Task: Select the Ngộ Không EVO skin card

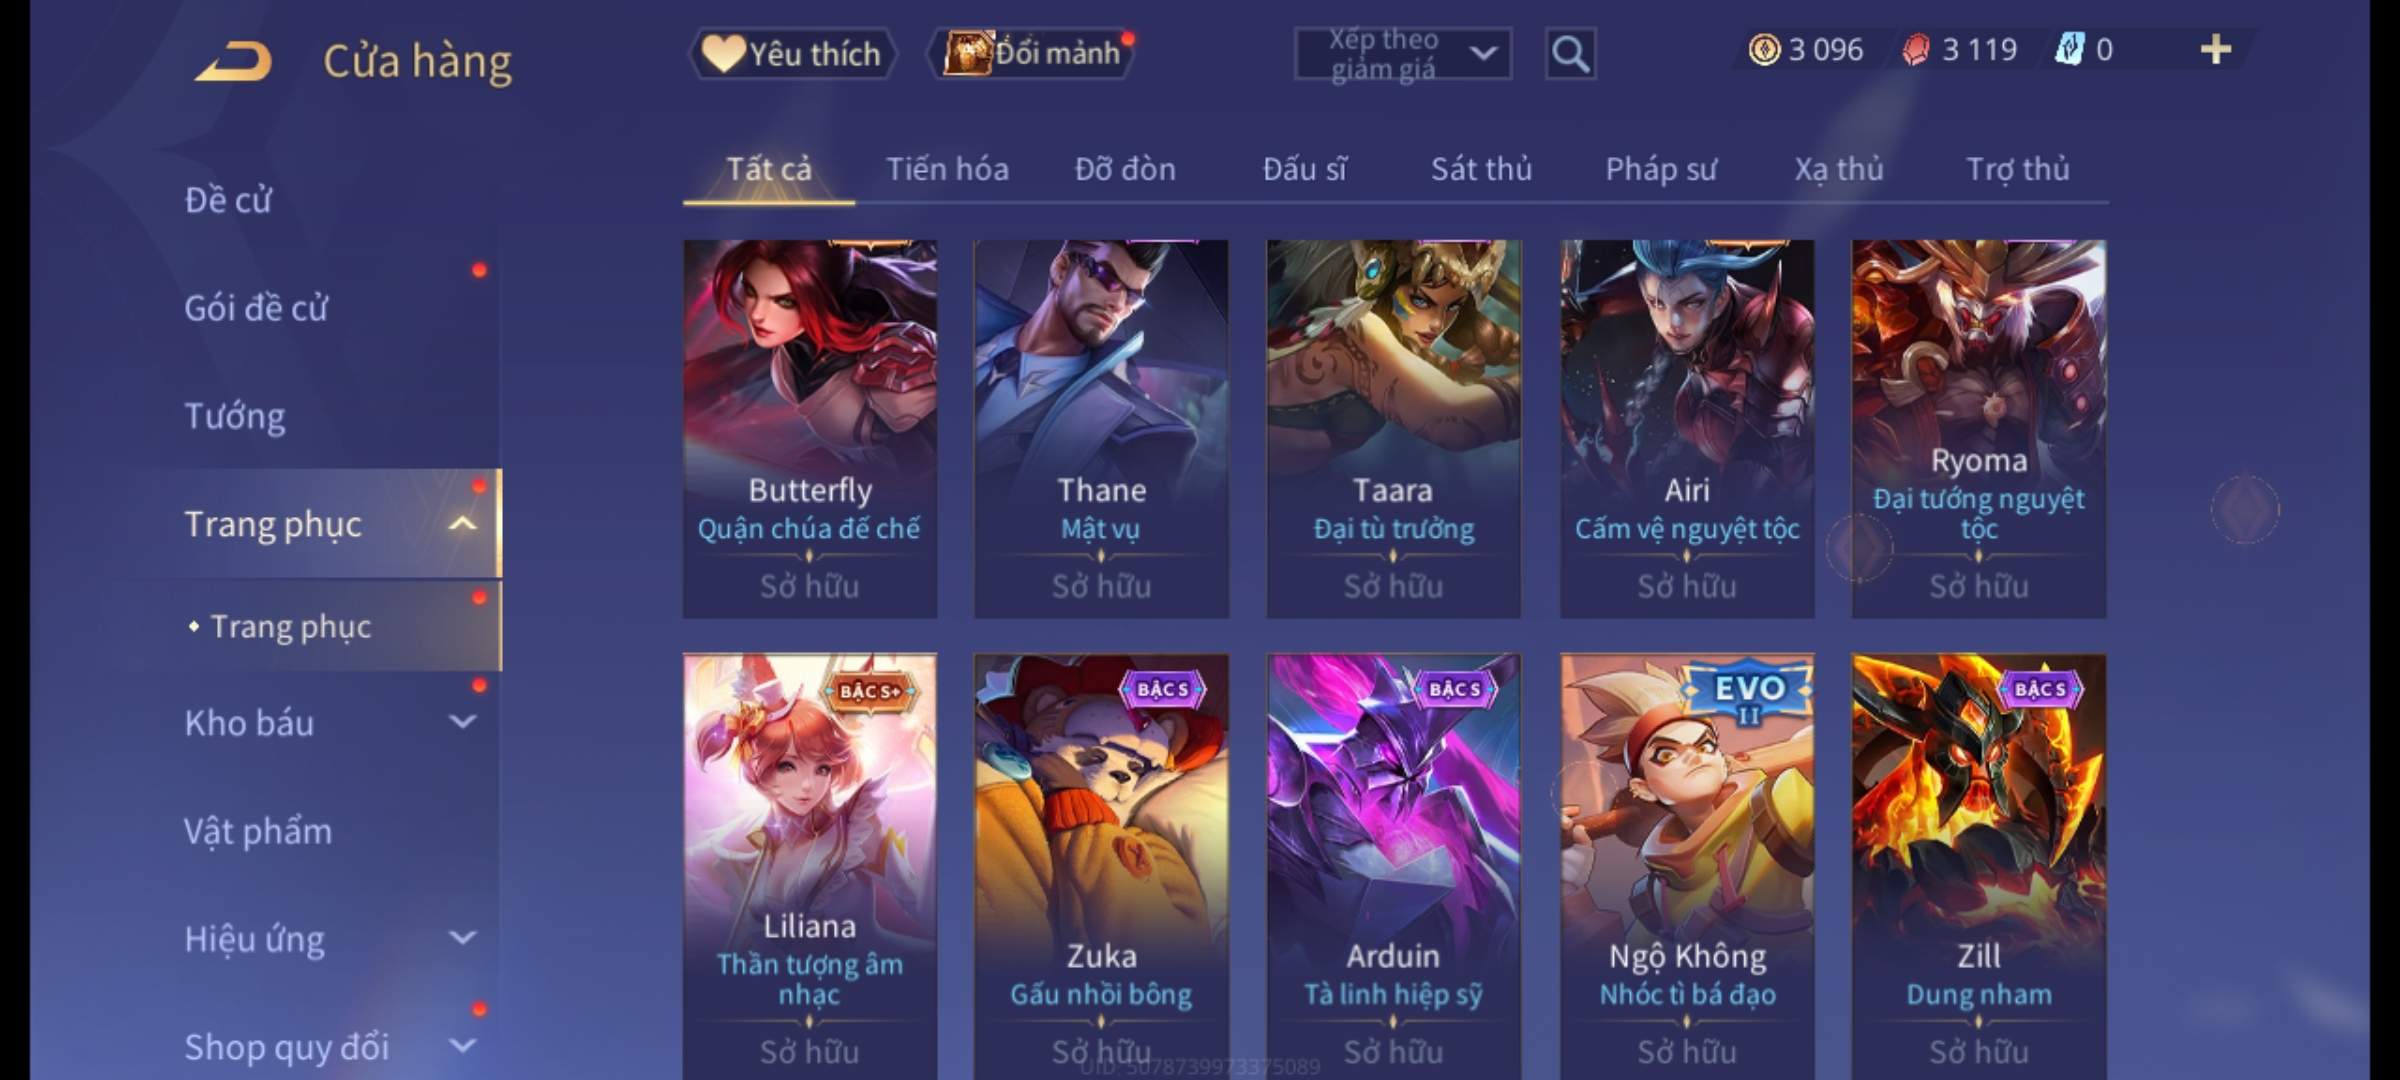Action: pyautogui.click(x=1687, y=866)
